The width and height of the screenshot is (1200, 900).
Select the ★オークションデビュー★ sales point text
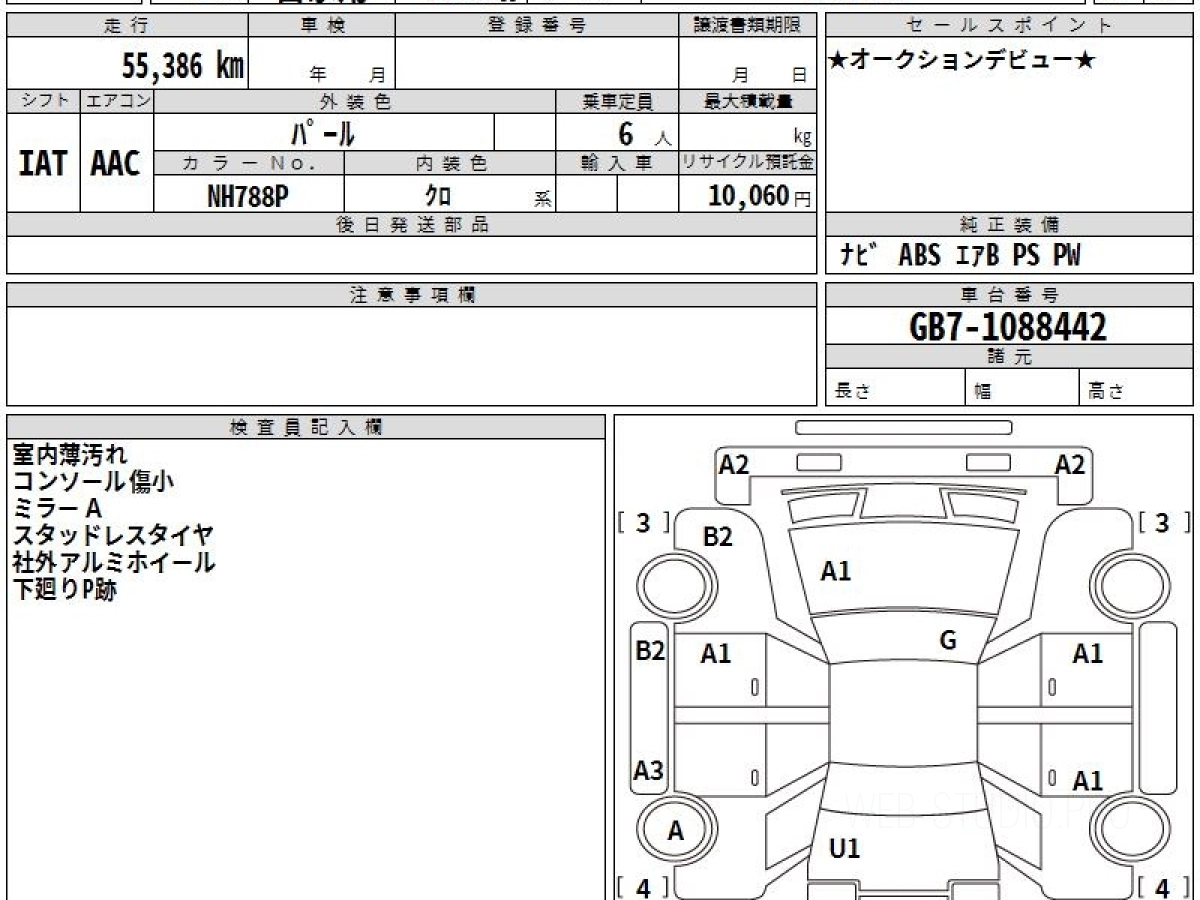962,61
